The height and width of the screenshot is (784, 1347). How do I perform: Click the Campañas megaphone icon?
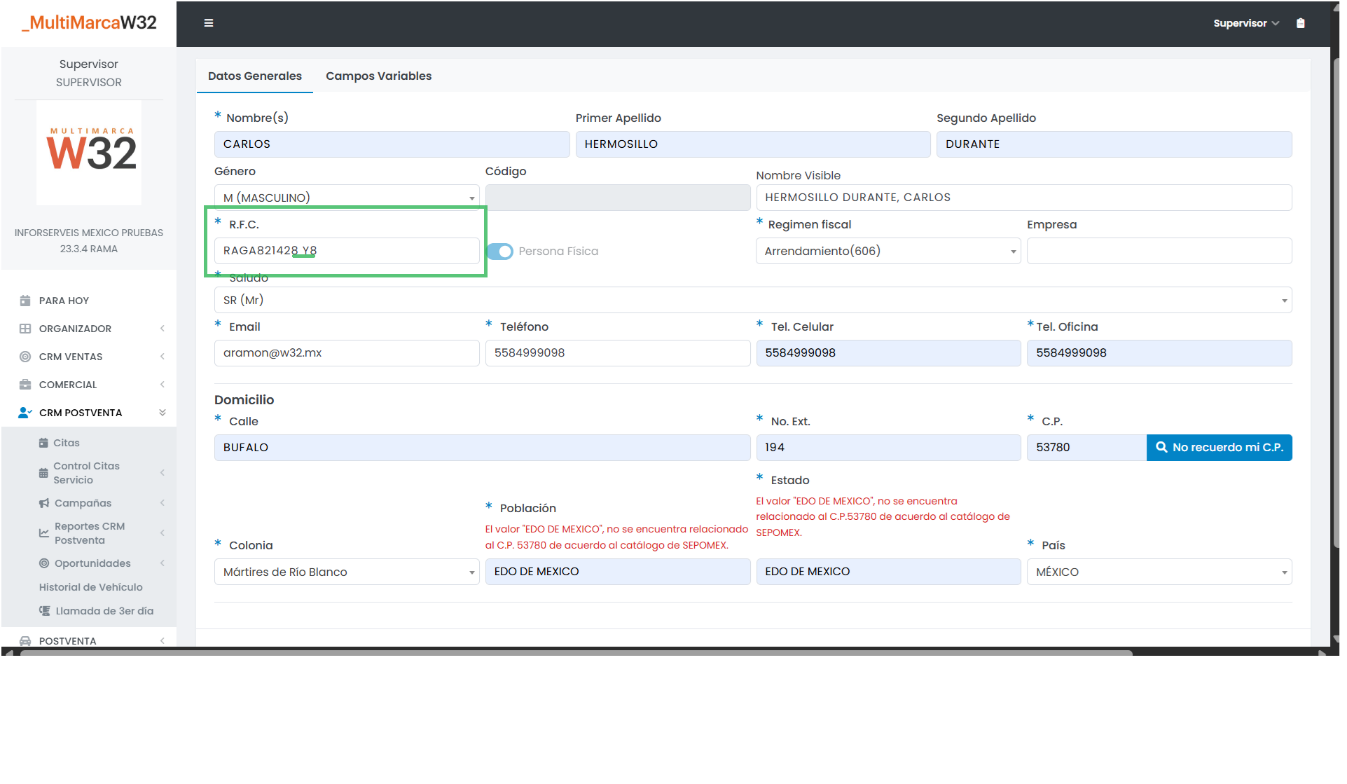point(44,503)
